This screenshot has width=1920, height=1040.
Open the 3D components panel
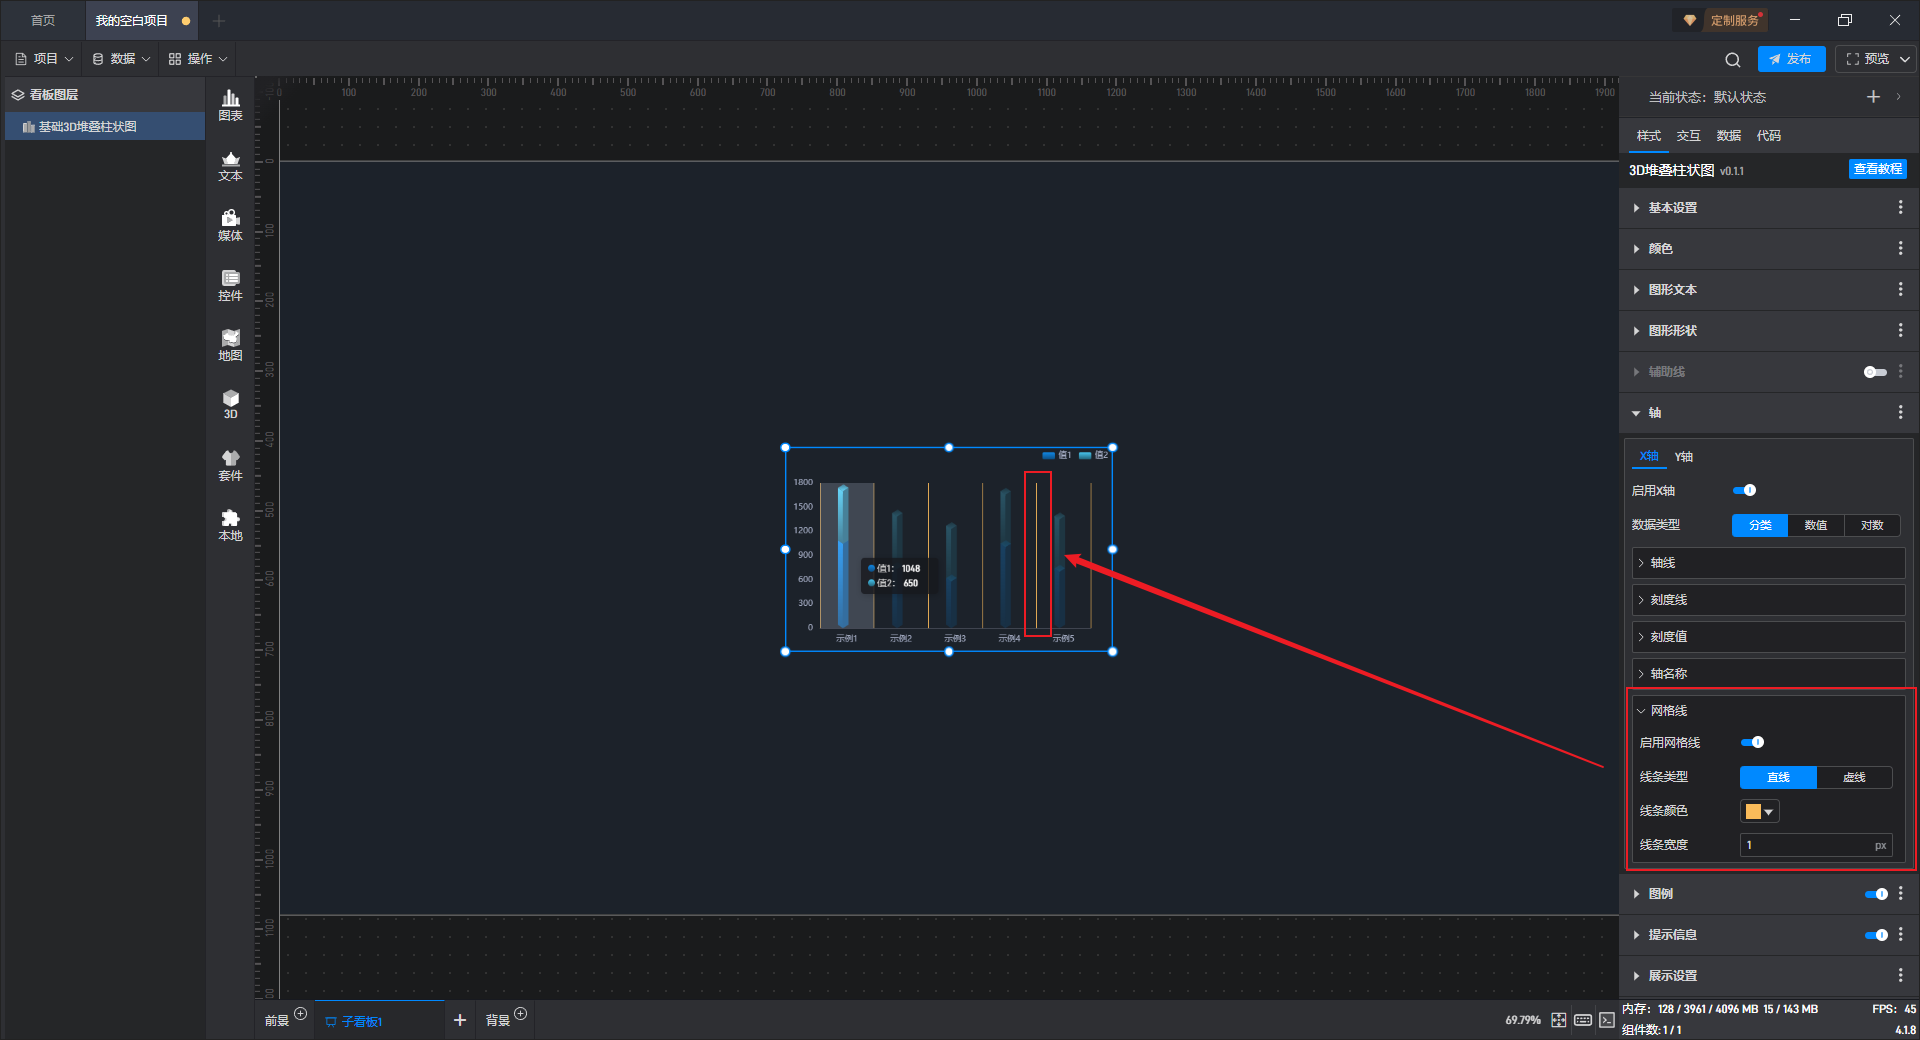(230, 404)
